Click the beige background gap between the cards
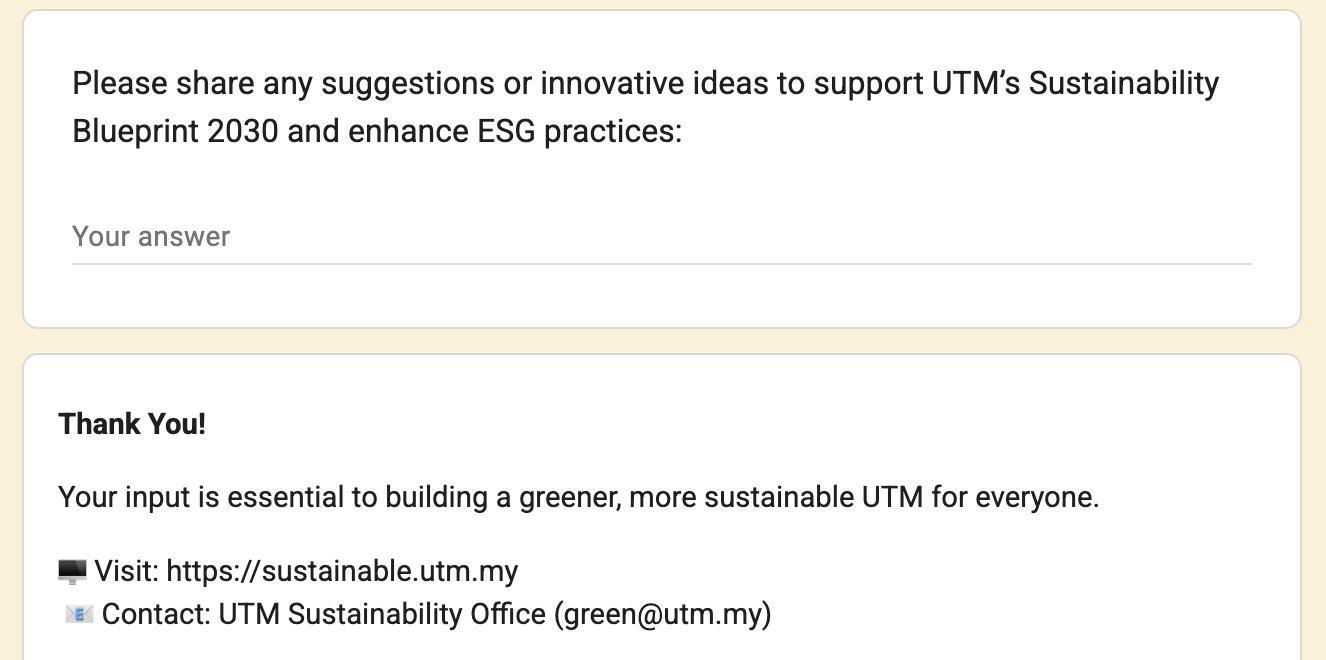This screenshot has width=1326, height=660. (660, 341)
